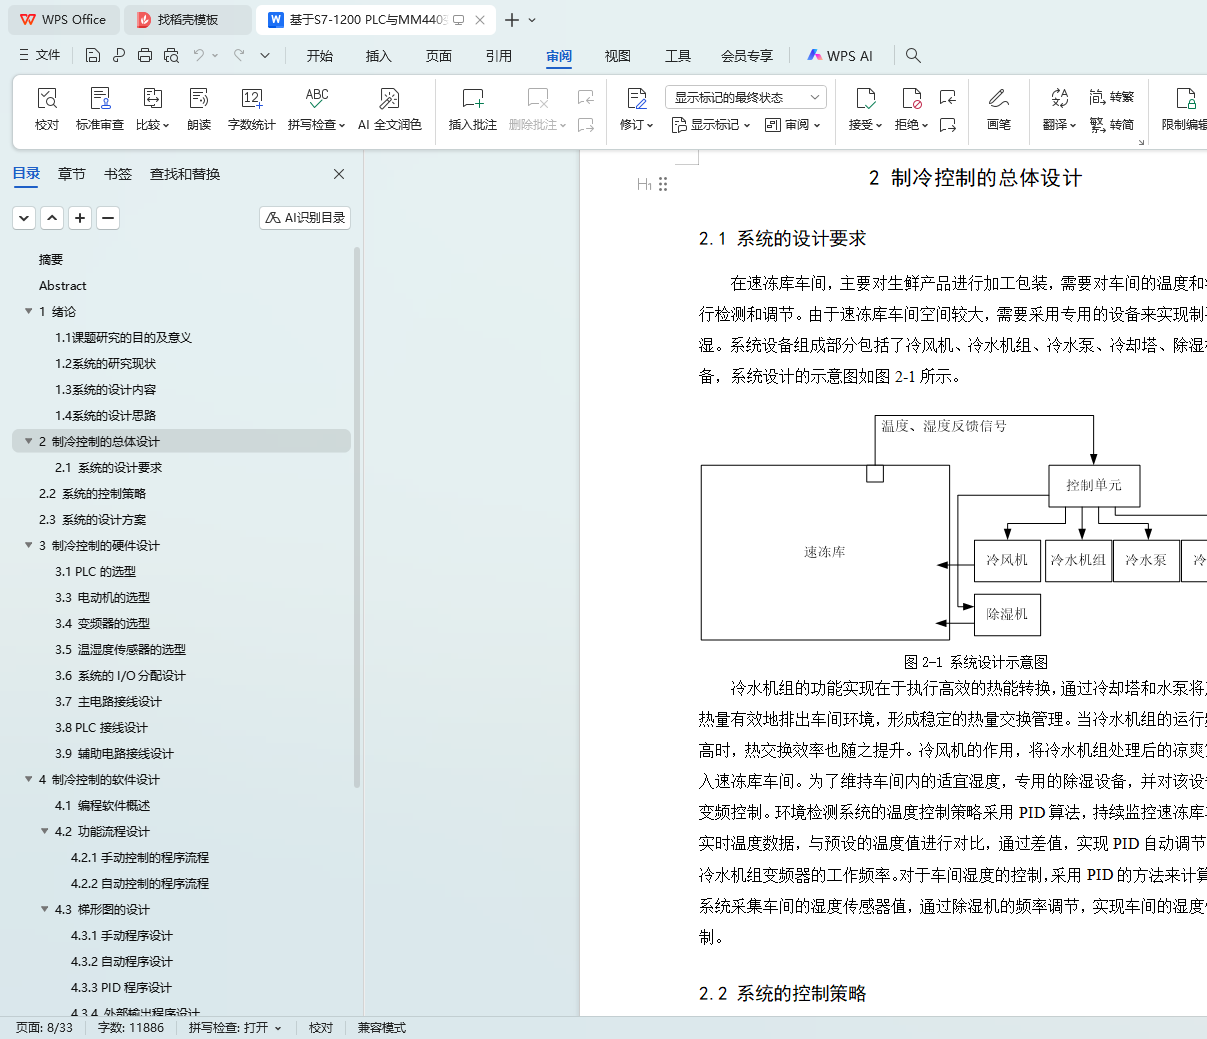1207x1039 pixels.
Task: Click the down arrow button in outline panel
Action: click(24, 217)
